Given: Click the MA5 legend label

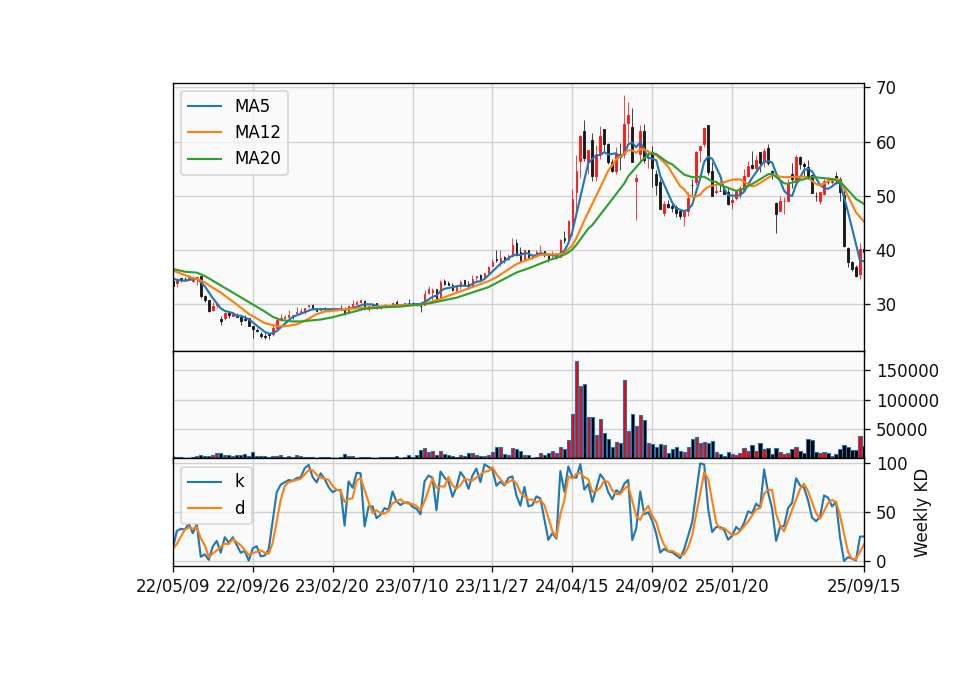Looking at the screenshot, I should point(252,106).
